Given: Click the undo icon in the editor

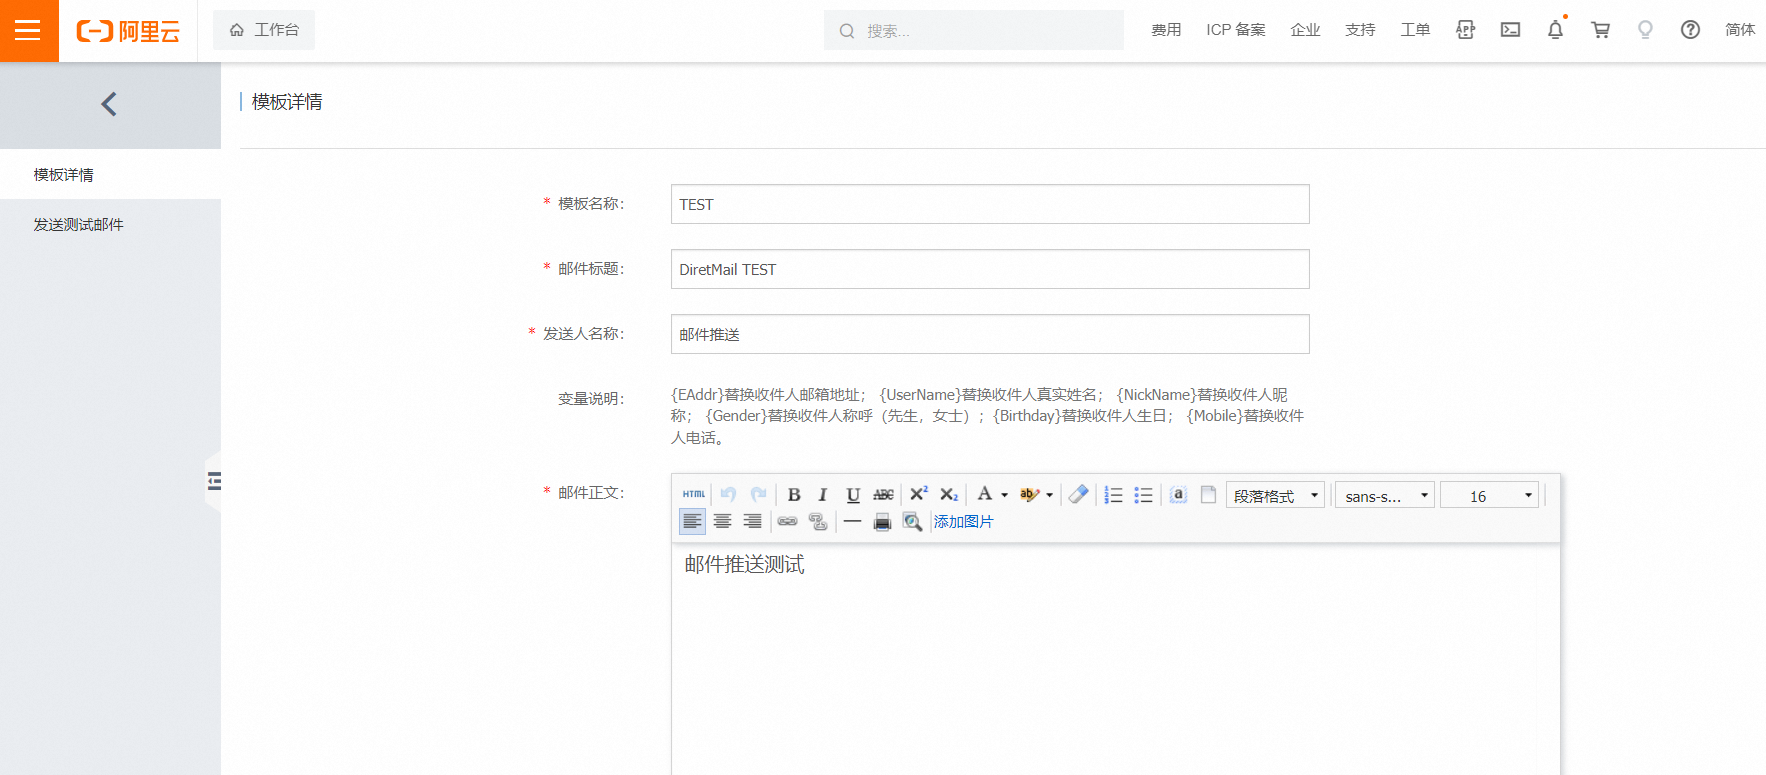Looking at the screenshot, I should (x=728, y=494).
